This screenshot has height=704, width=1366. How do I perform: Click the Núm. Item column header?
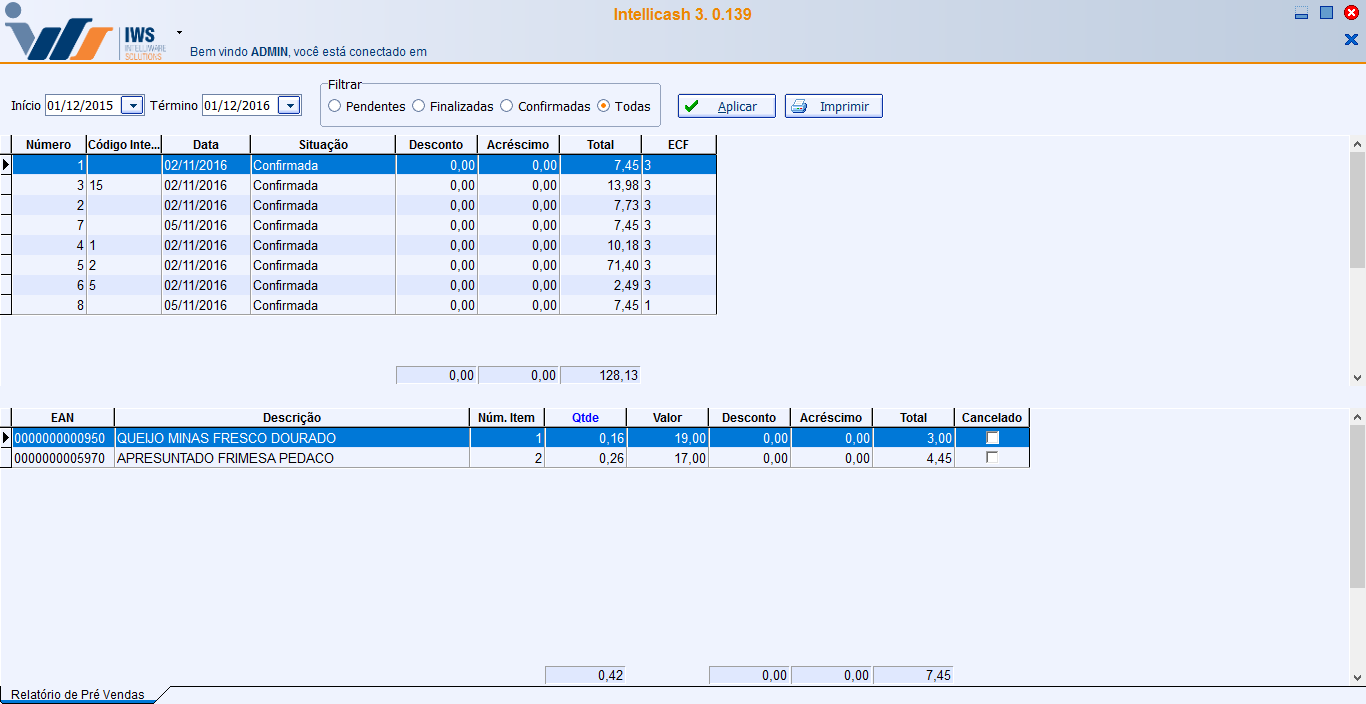click(507, 418)
